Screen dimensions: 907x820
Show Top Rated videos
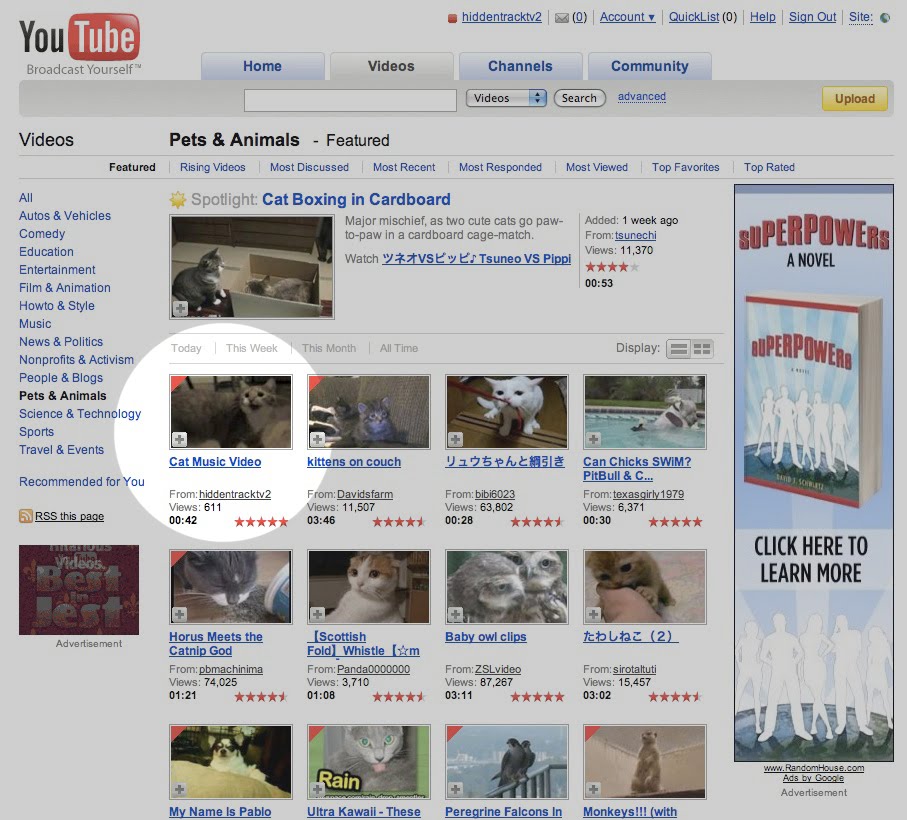pos(769,167)
